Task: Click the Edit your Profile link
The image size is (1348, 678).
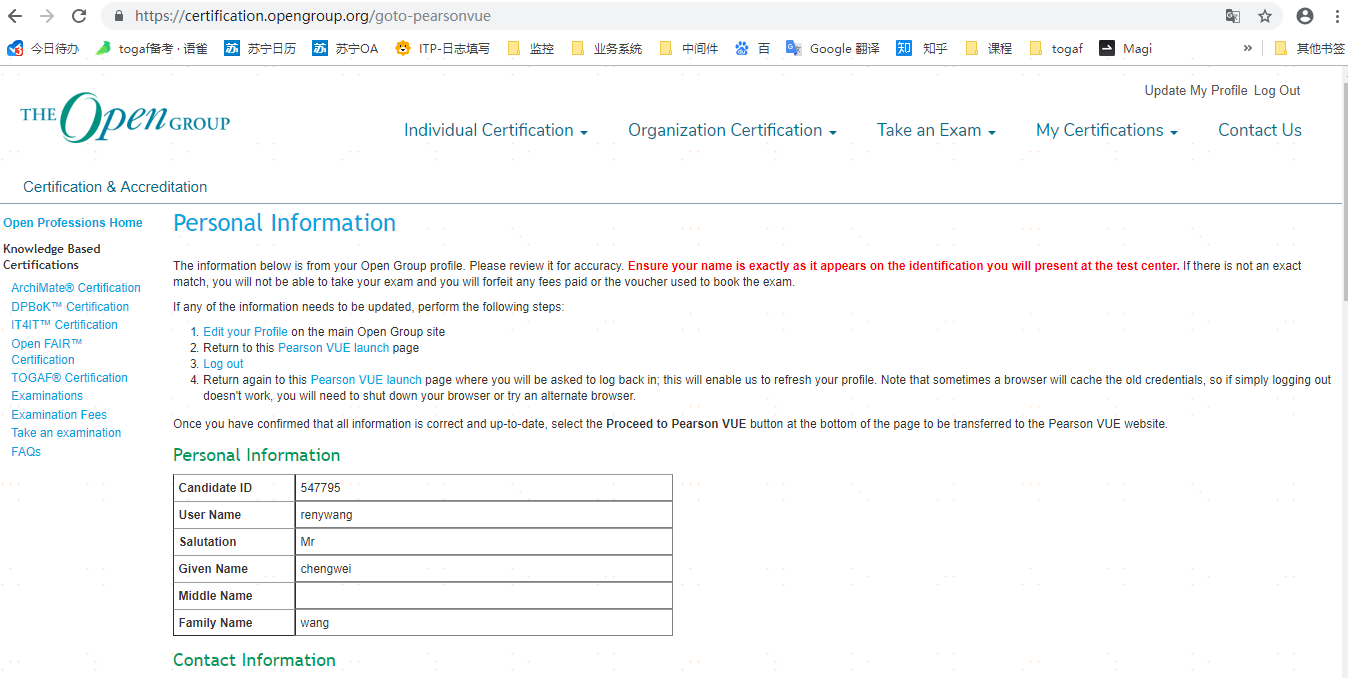Action: pyautogui.click(x=245, y=332)
